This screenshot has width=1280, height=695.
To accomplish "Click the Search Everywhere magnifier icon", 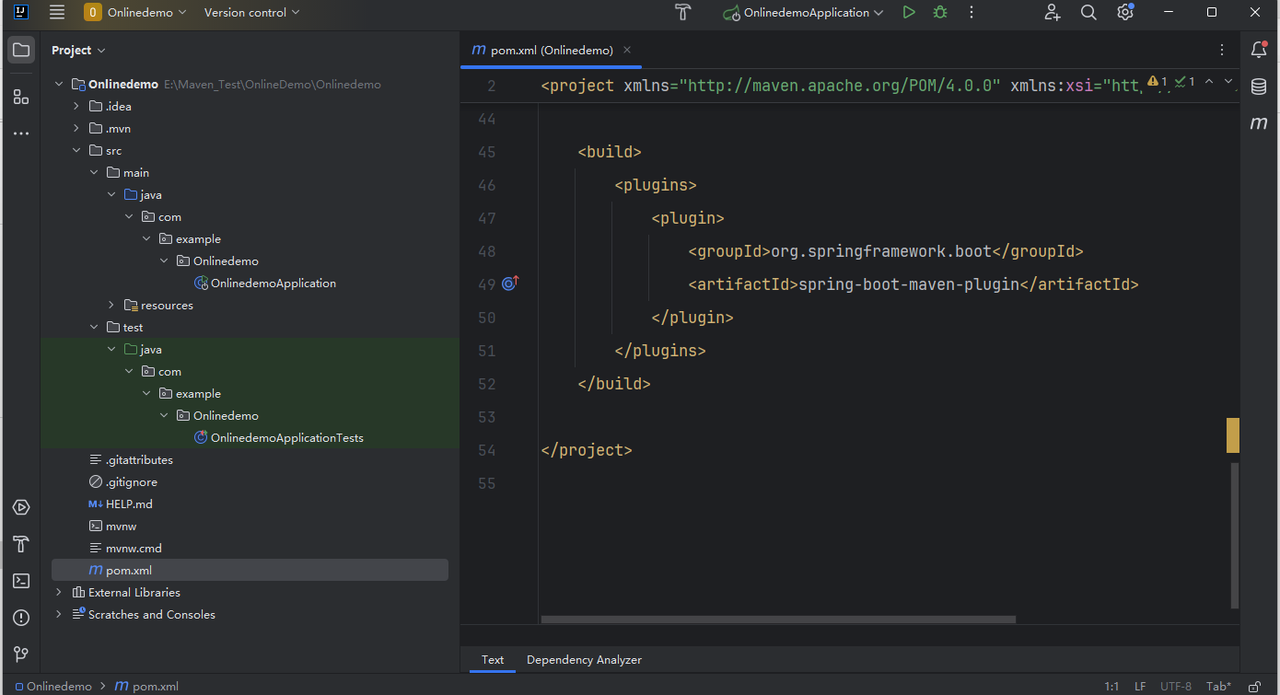I will [1089, 13].
